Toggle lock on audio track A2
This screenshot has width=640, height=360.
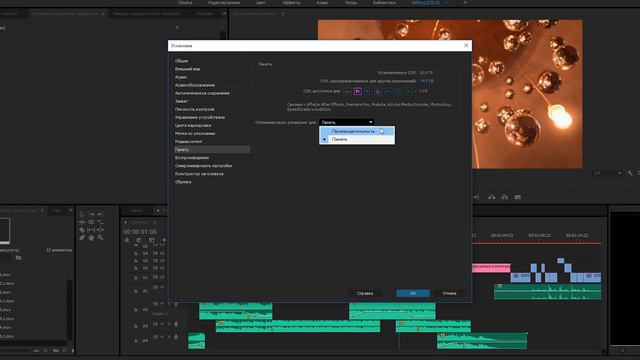pyautogui.click(x=136, y=309)
